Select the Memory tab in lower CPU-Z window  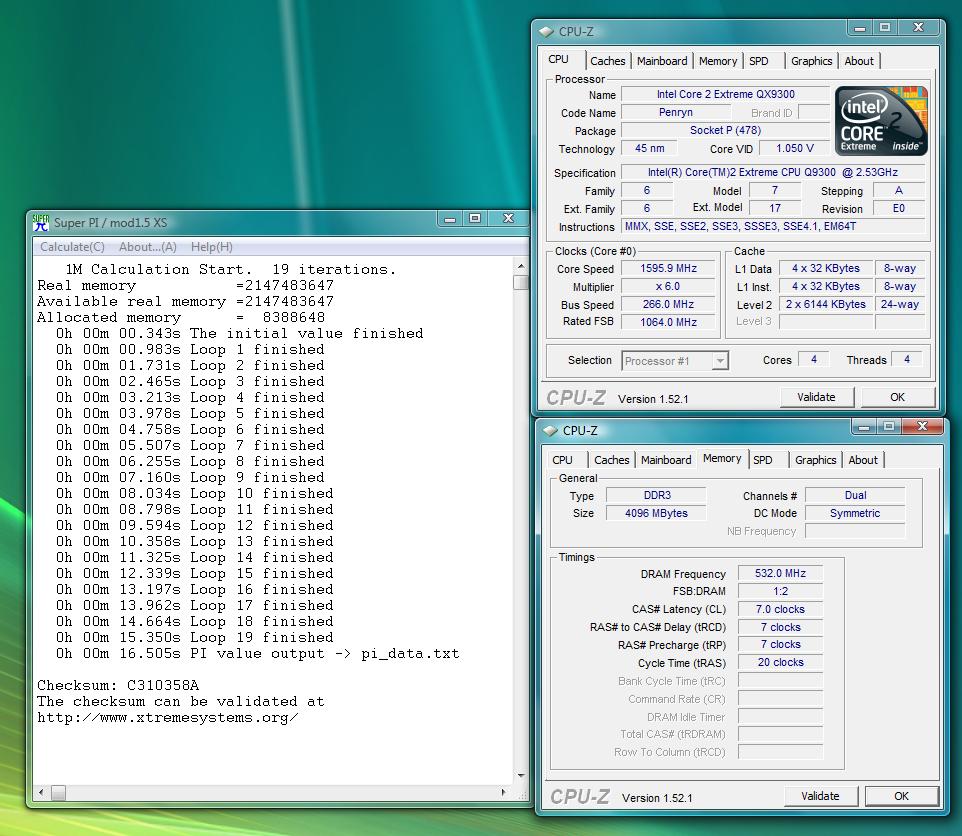[722, 458]
